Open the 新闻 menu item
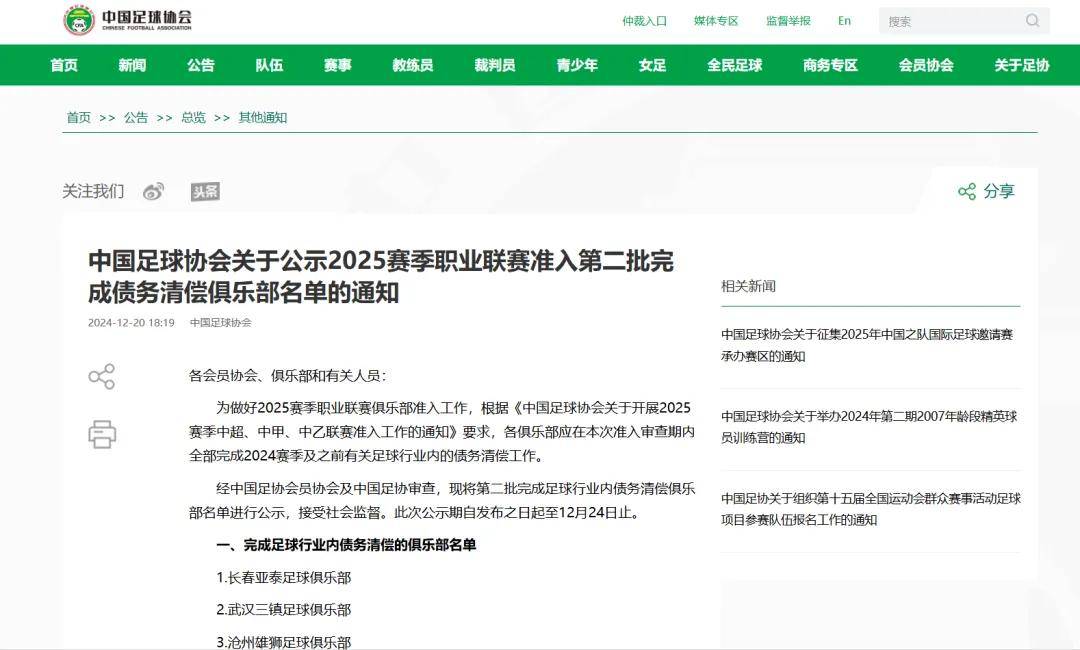The height and width of the screenshot is (650, 1080). pos(132,65)
